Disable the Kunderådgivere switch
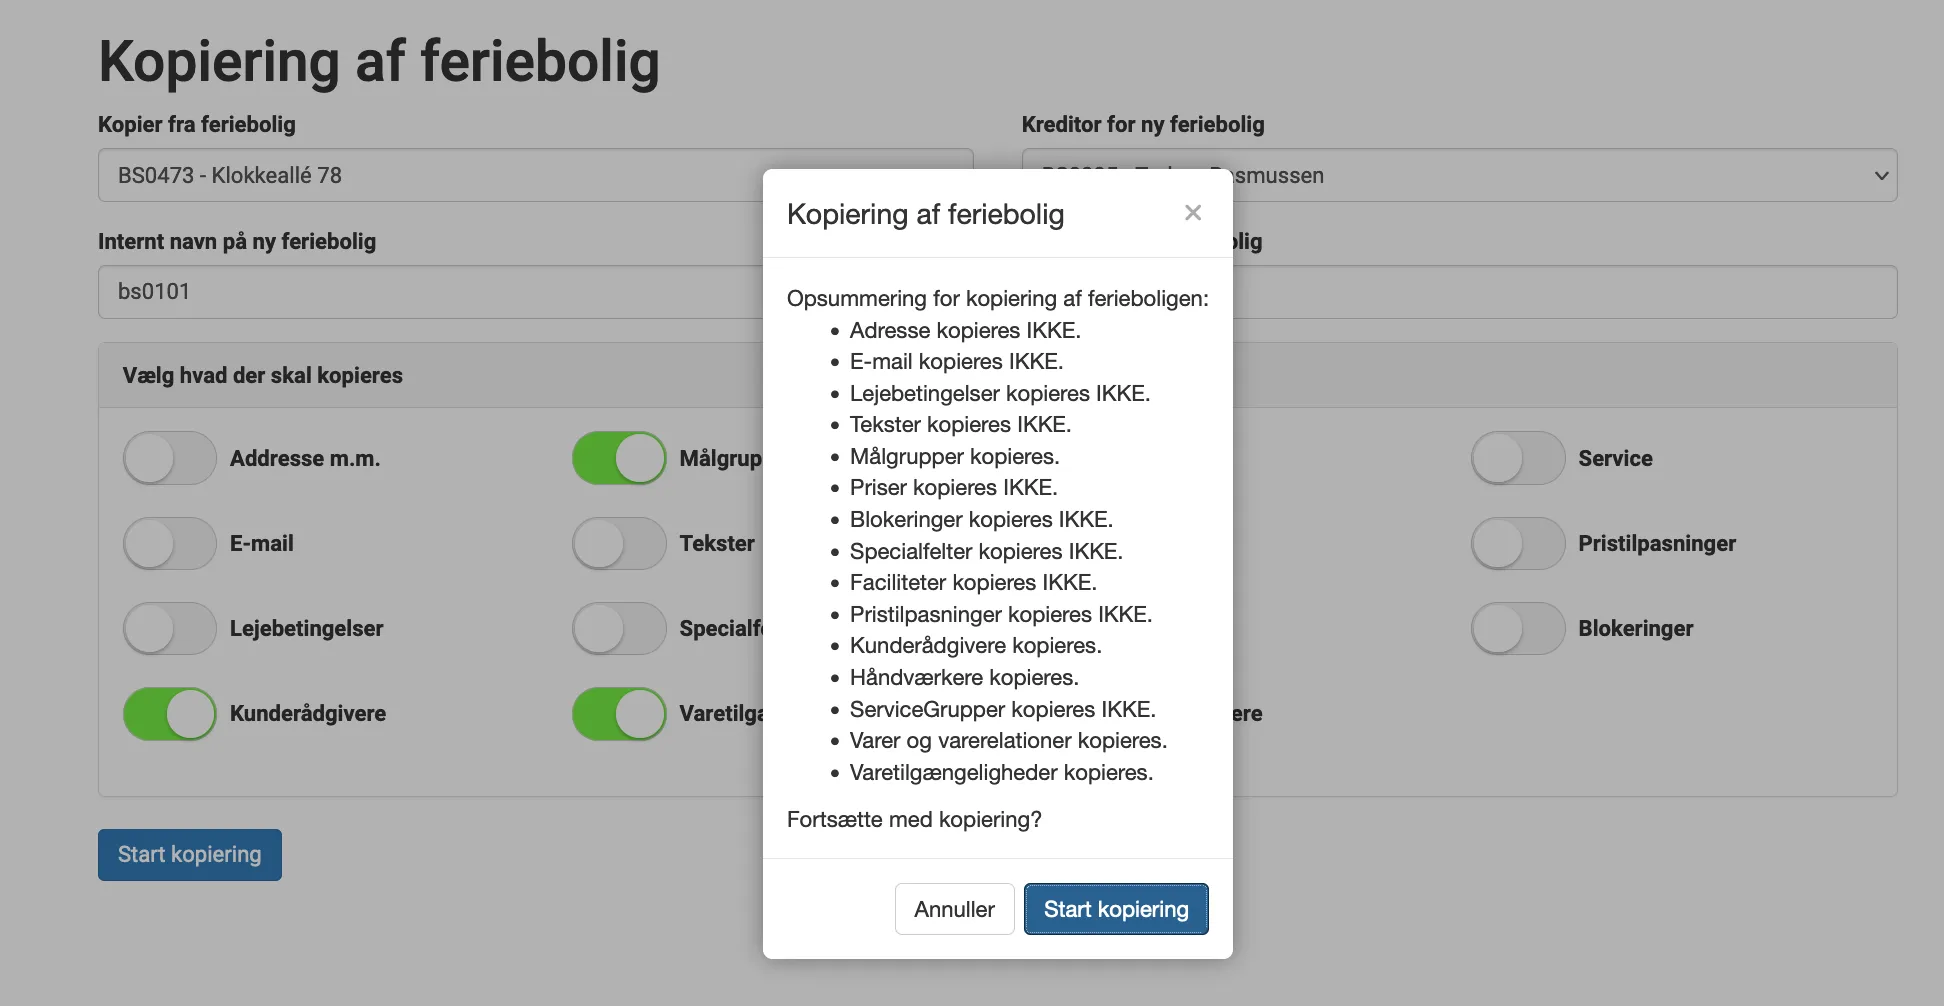 coord(170,714)
